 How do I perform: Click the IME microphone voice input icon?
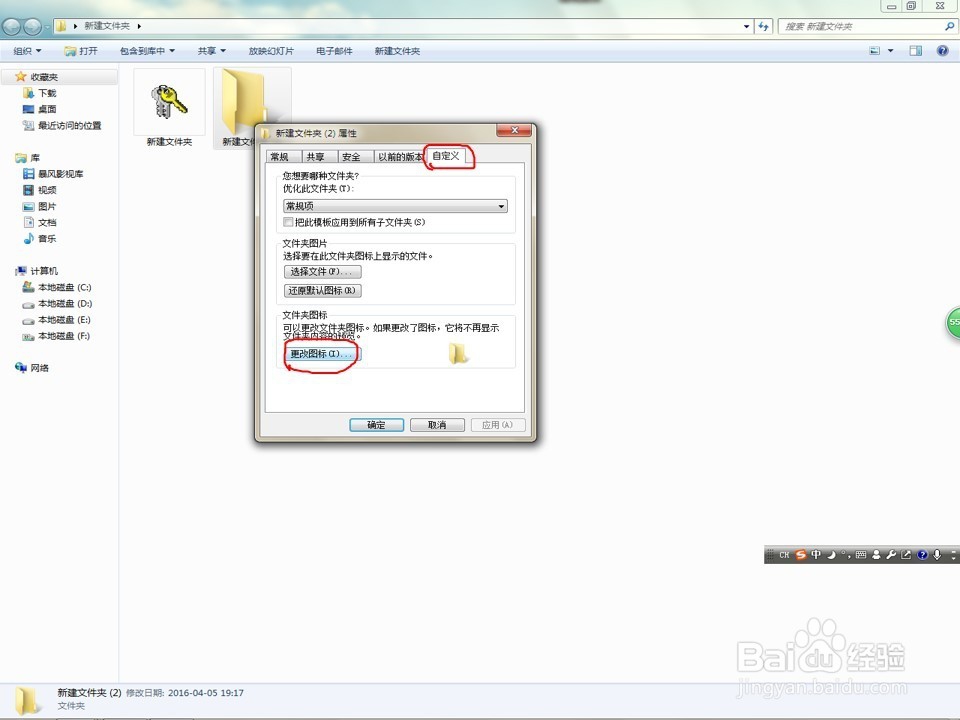tap(937, 555)
